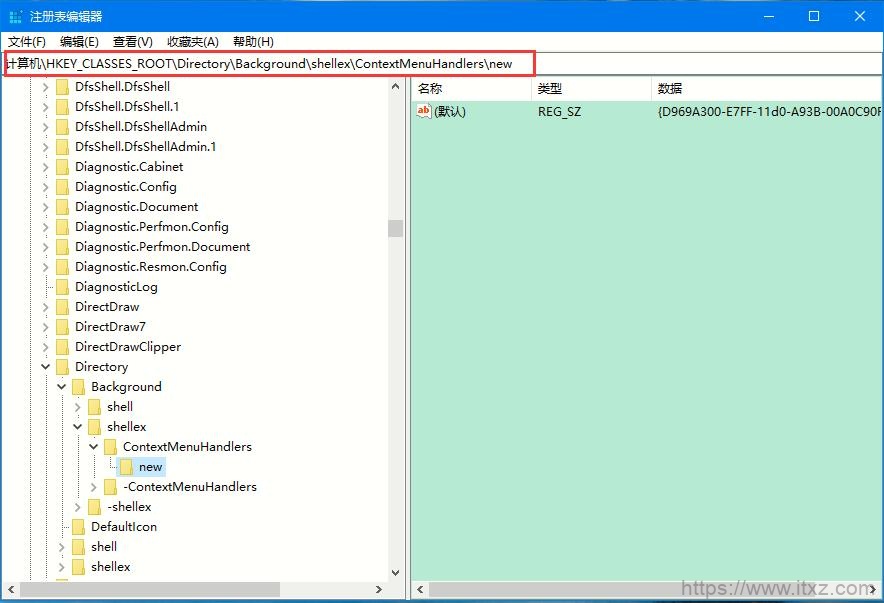Viewport: 884px width, 603px height.
Task: Select the -shellex key
Action: [x=129, y=507]
